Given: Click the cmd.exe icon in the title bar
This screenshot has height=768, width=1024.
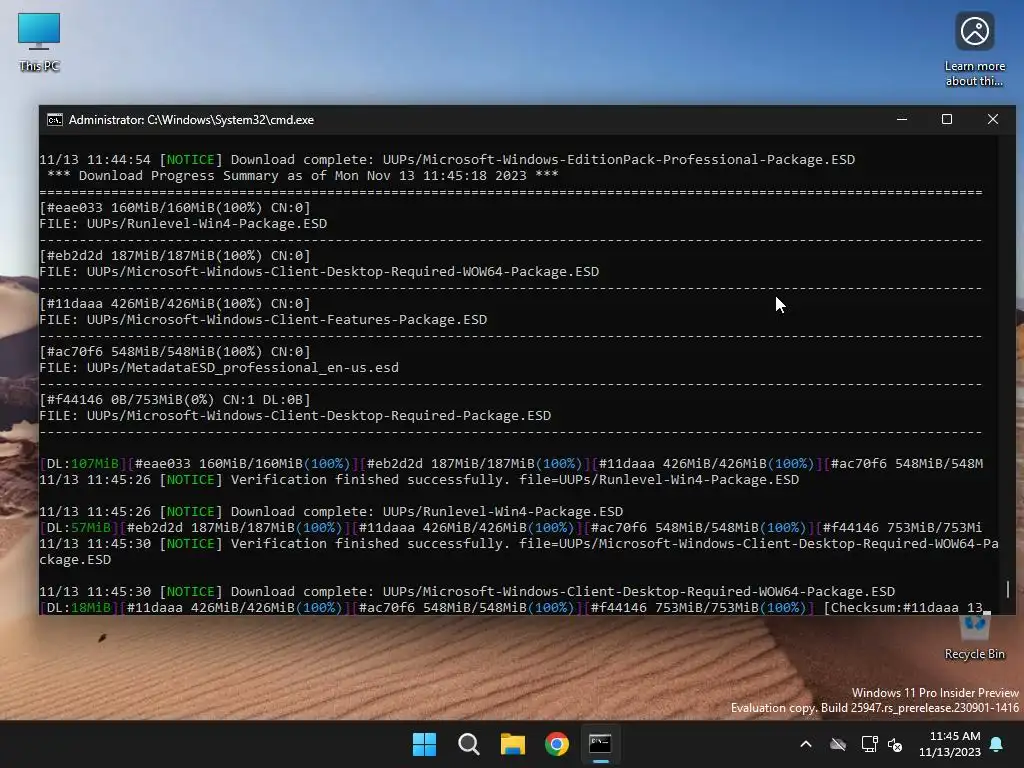Looking at the screenshot, I should click(x=55, y=120).
